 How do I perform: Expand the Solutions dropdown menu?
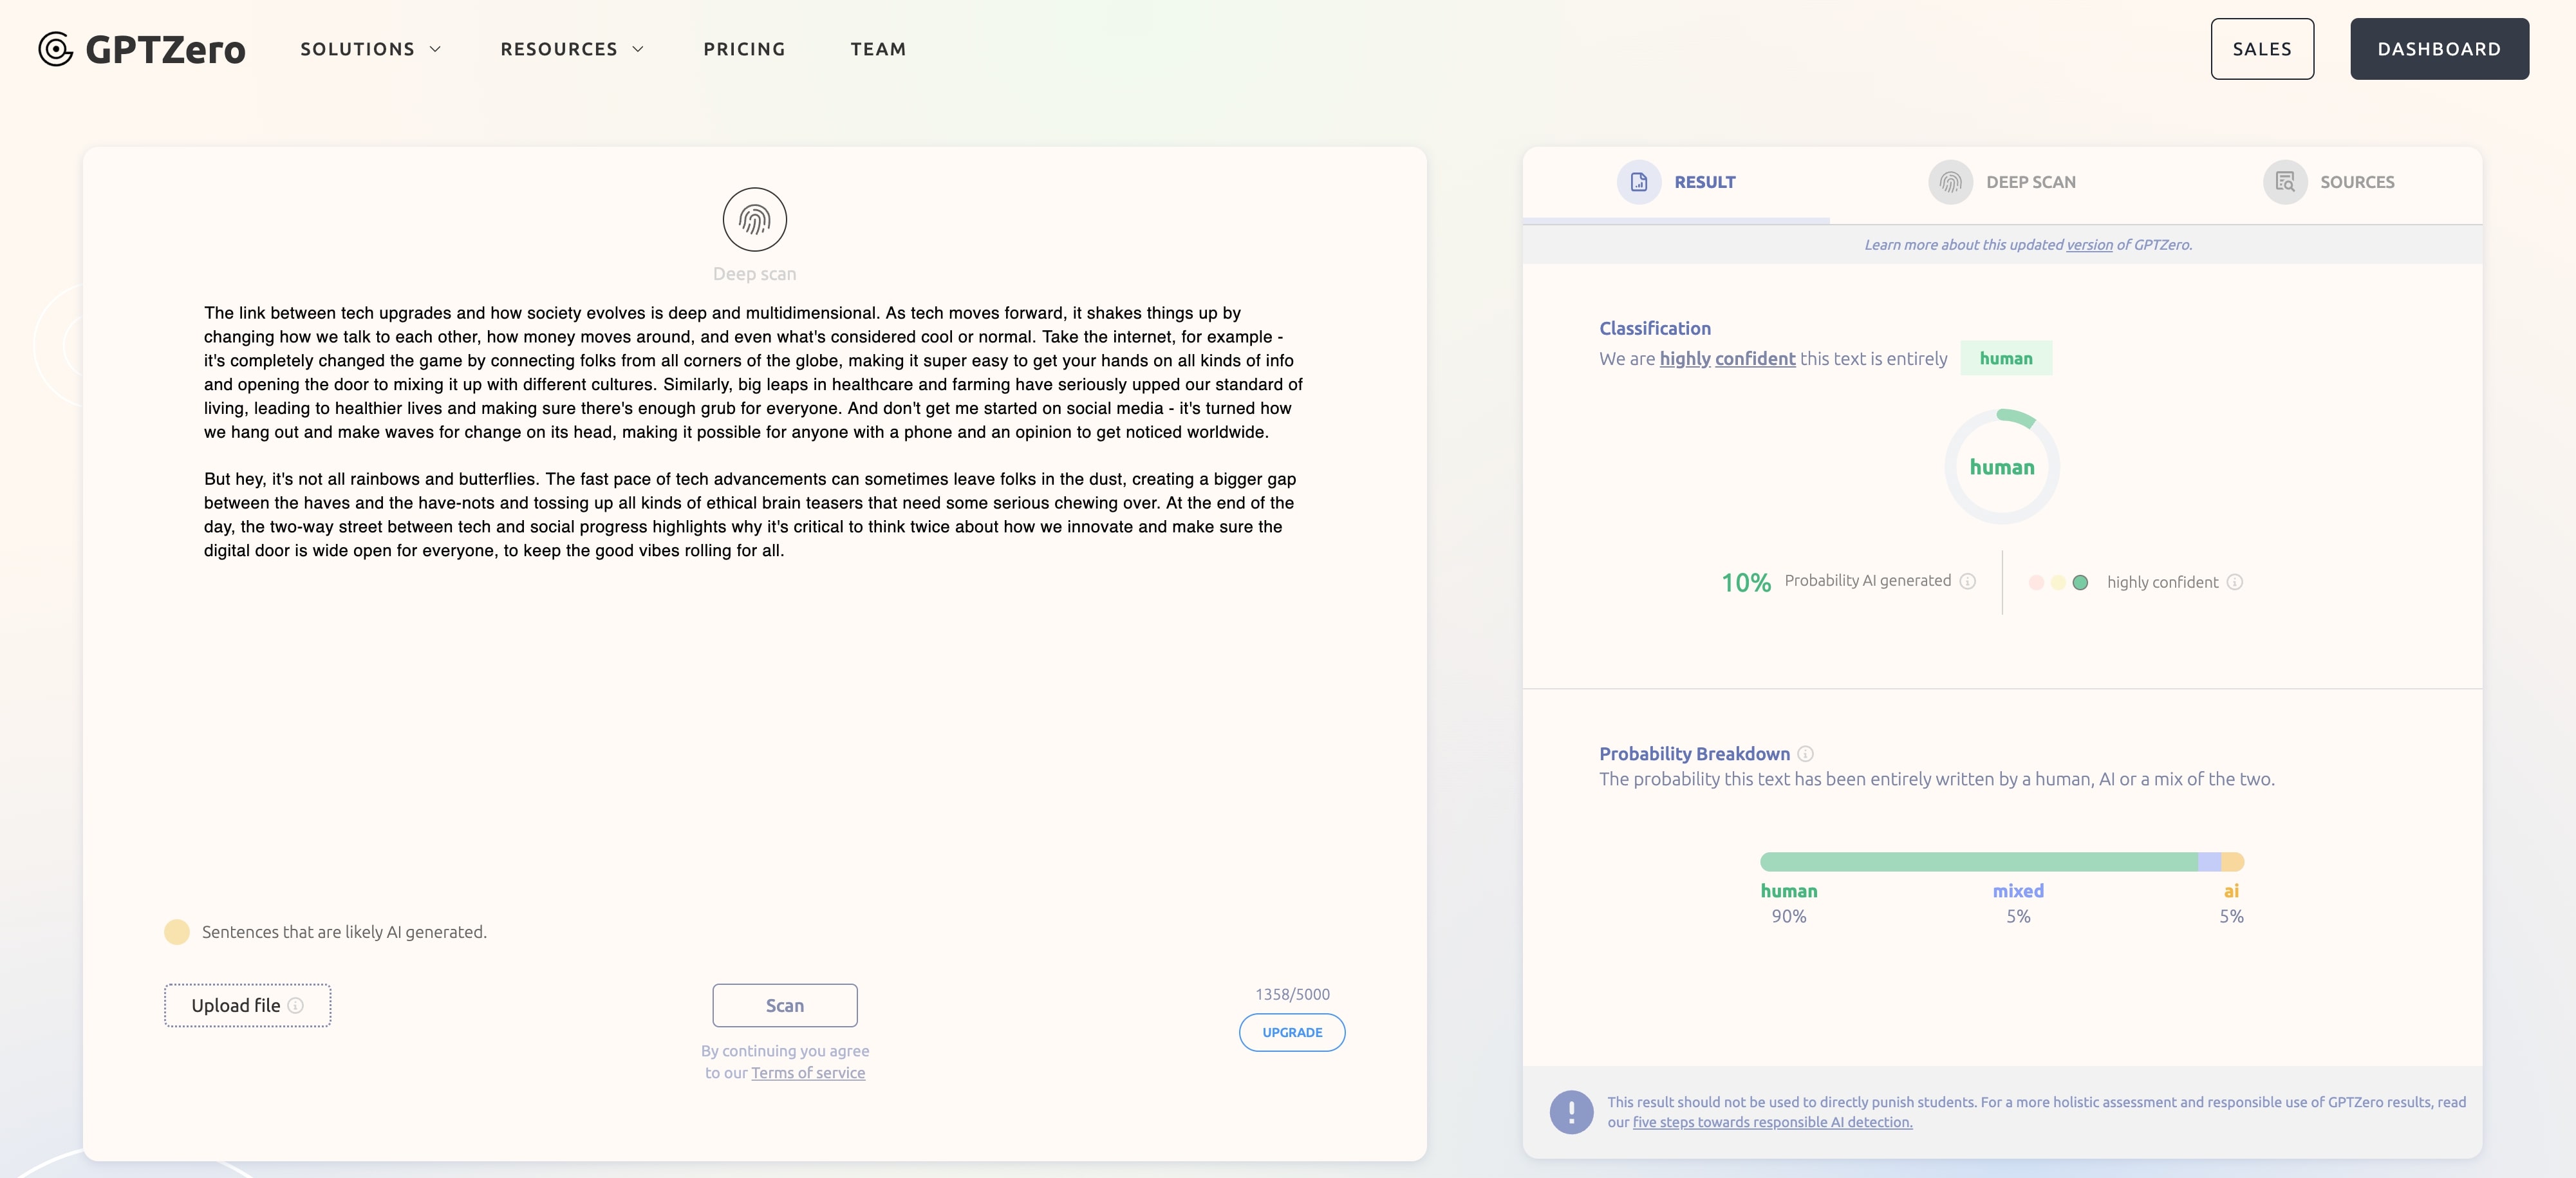point(370,49)
